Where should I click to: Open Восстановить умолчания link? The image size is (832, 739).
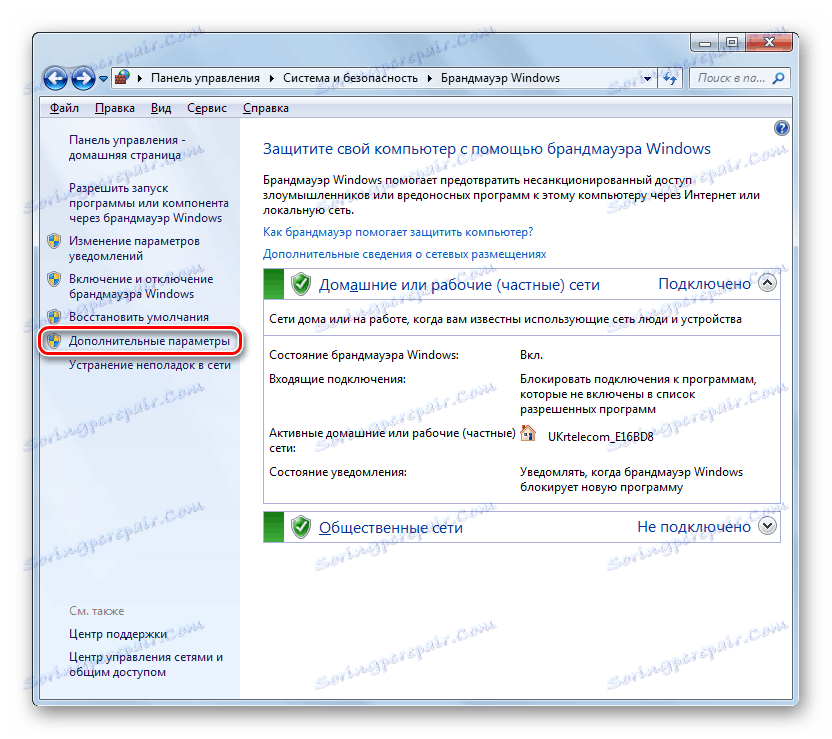(139, 317)
